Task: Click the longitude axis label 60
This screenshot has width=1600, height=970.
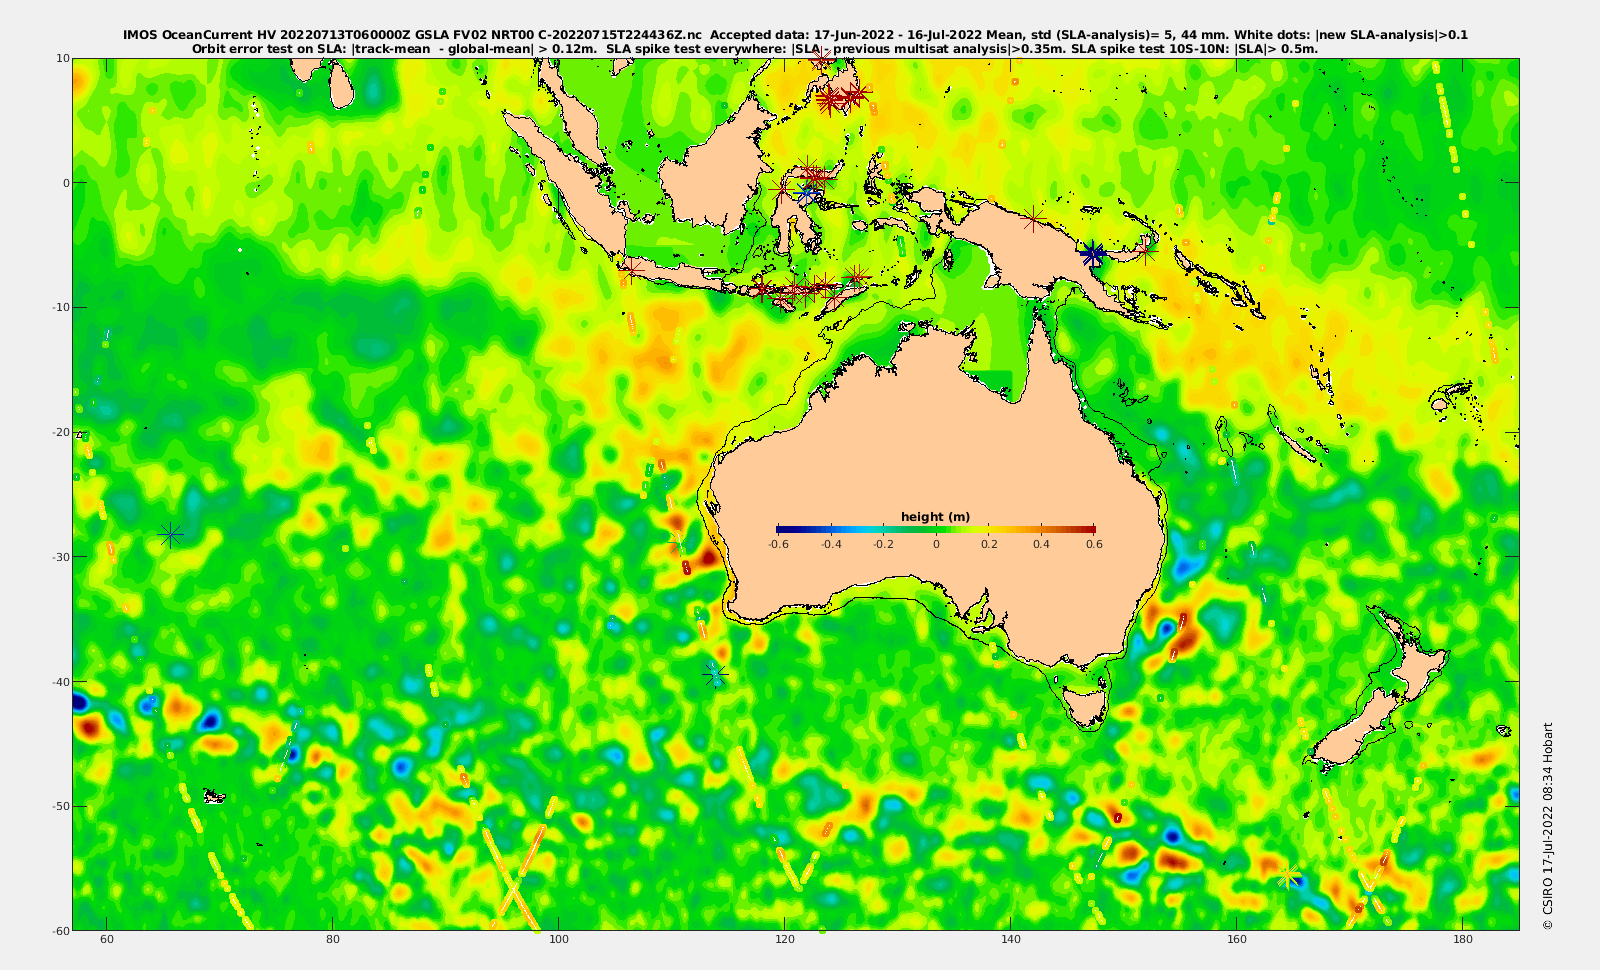Action: tap(107, 940)
